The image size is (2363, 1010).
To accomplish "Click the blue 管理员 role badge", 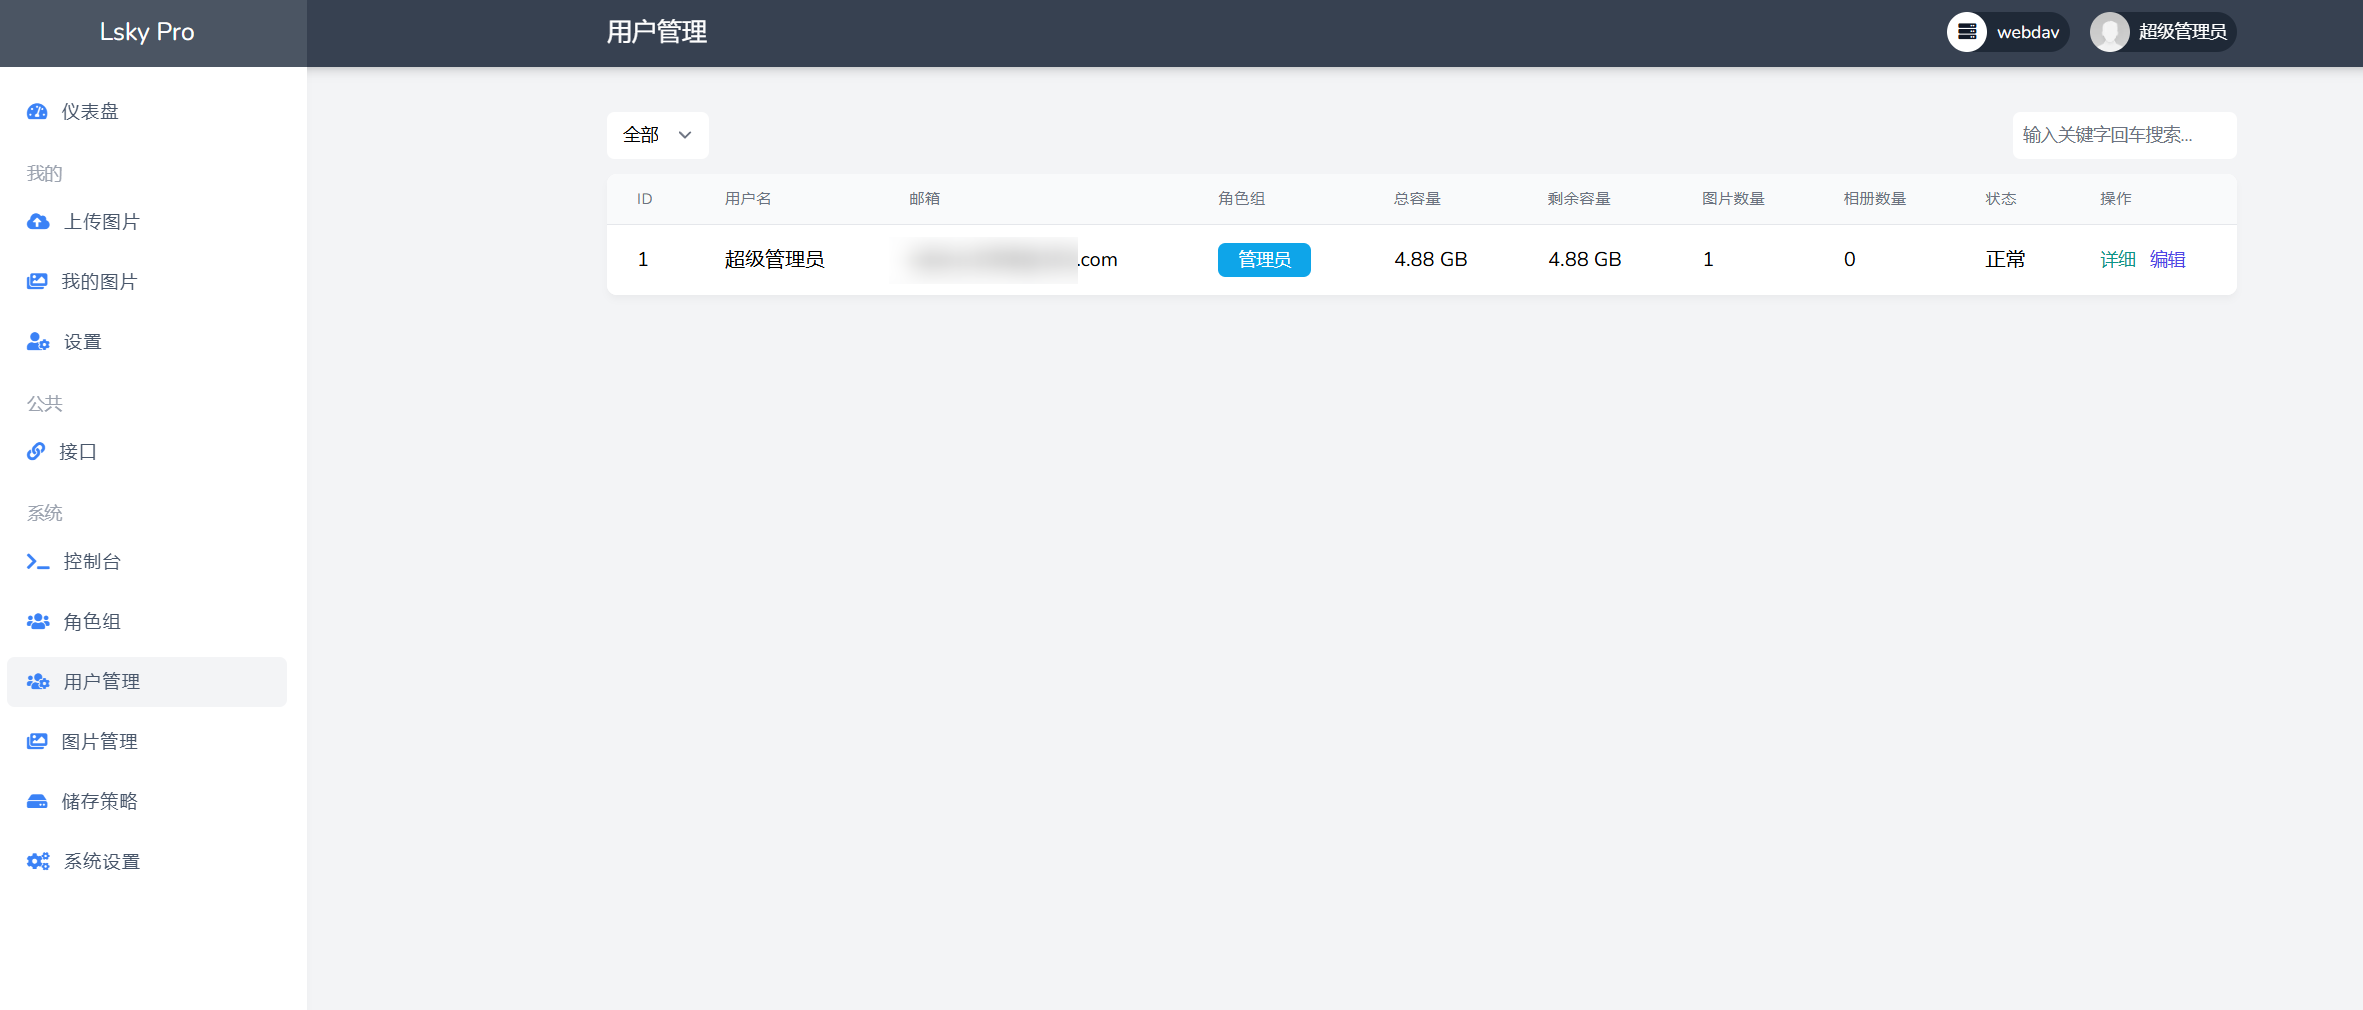I will click(1264, 260).
